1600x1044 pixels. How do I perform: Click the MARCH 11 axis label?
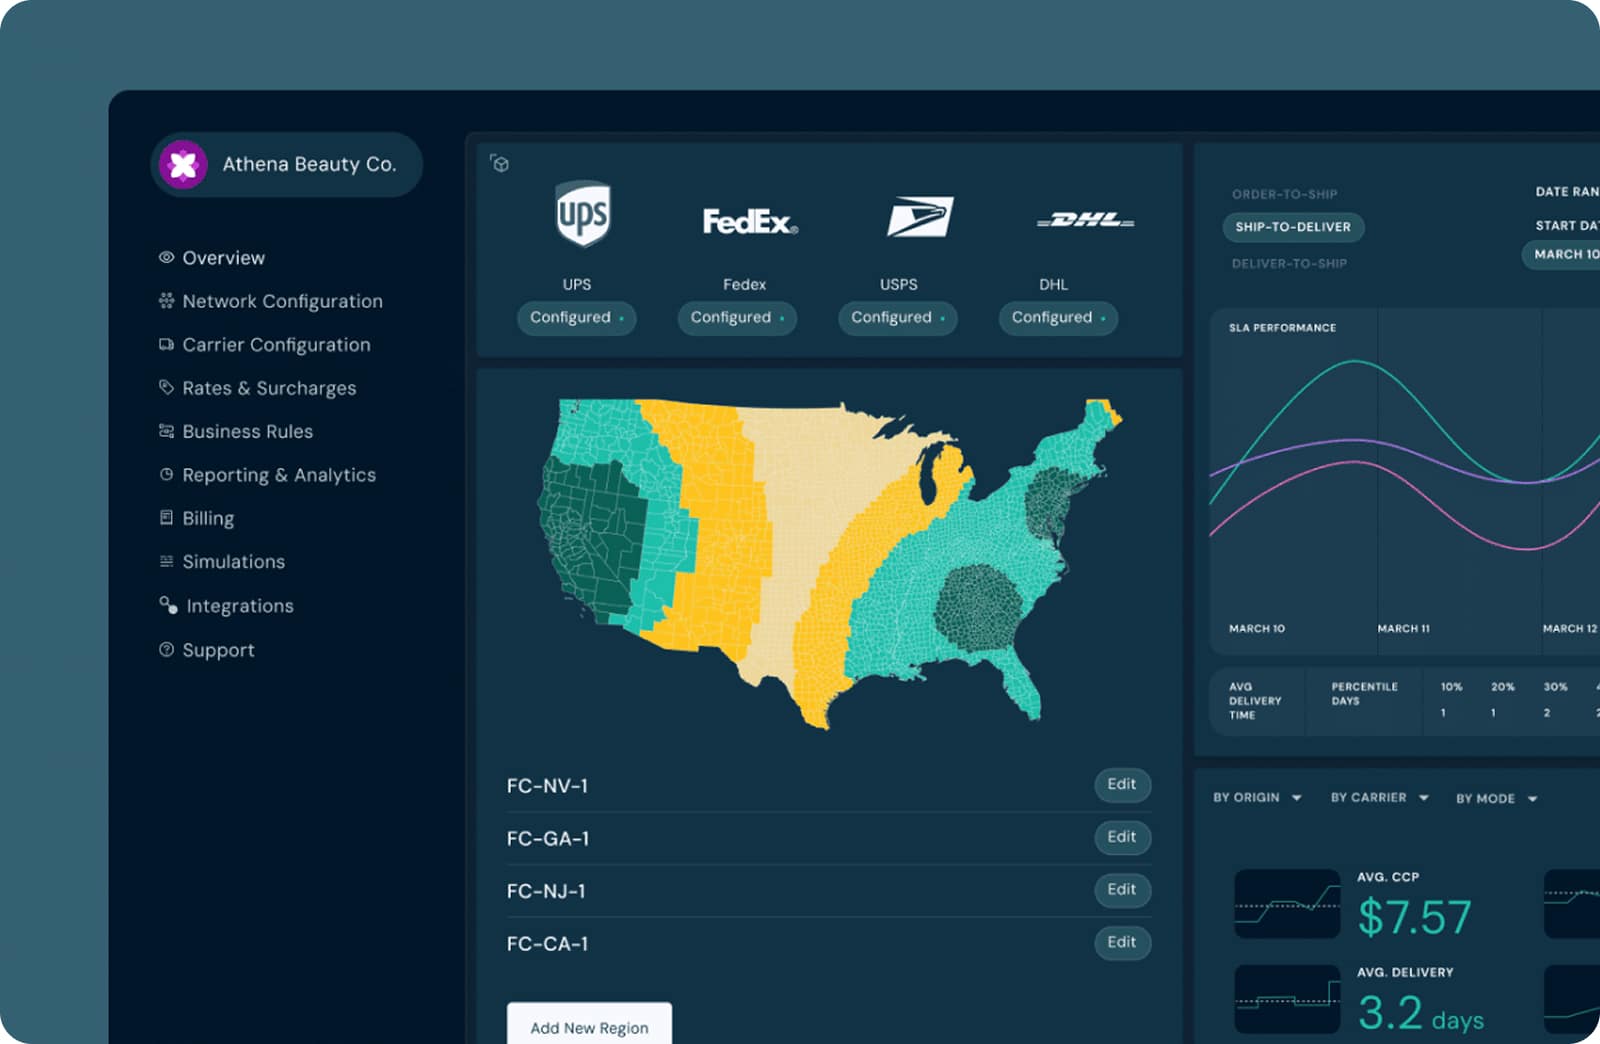click(x=1403, y=629)
